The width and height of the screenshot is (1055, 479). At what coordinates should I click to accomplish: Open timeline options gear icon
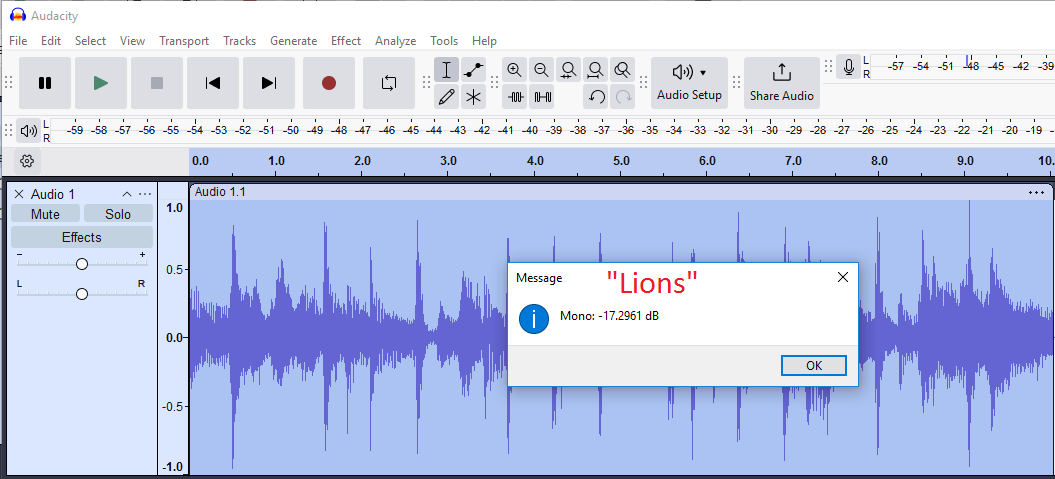[28, 161]
